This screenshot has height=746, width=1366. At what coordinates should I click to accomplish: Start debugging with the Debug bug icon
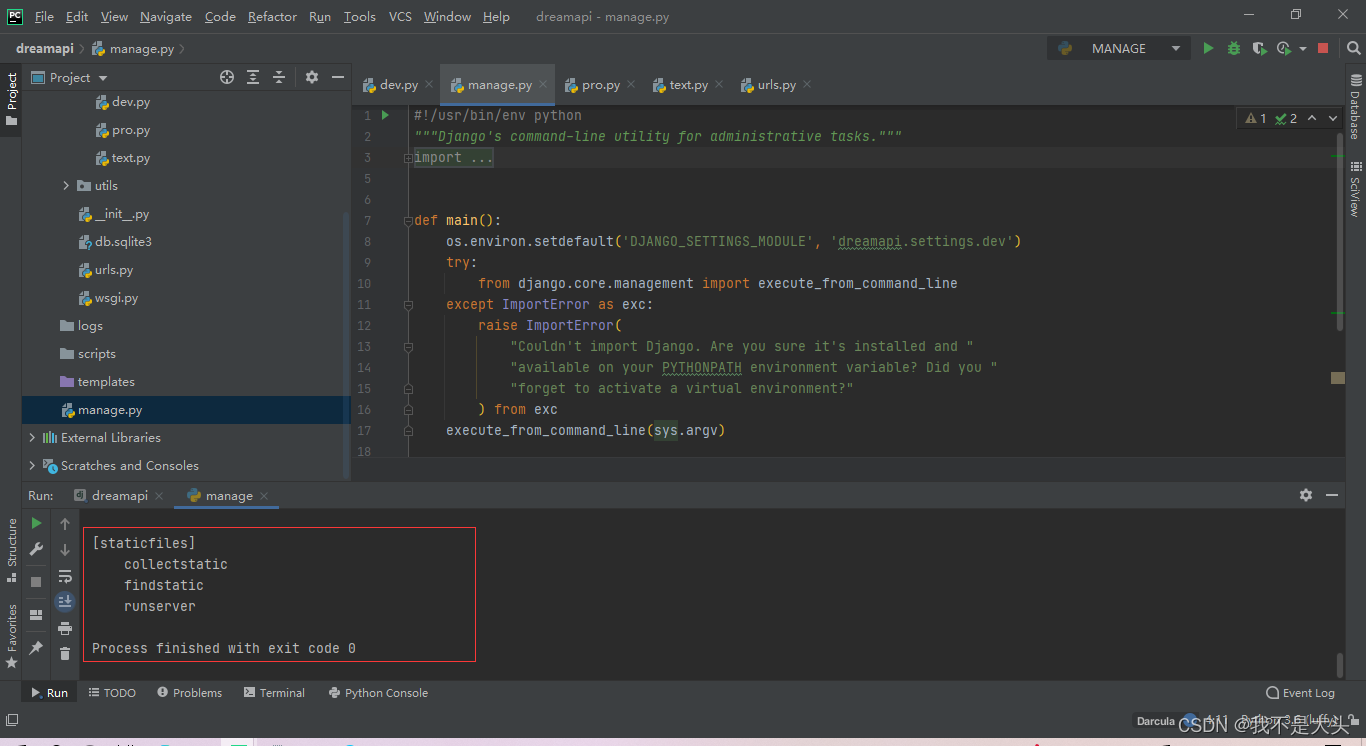click(1233, 47)
